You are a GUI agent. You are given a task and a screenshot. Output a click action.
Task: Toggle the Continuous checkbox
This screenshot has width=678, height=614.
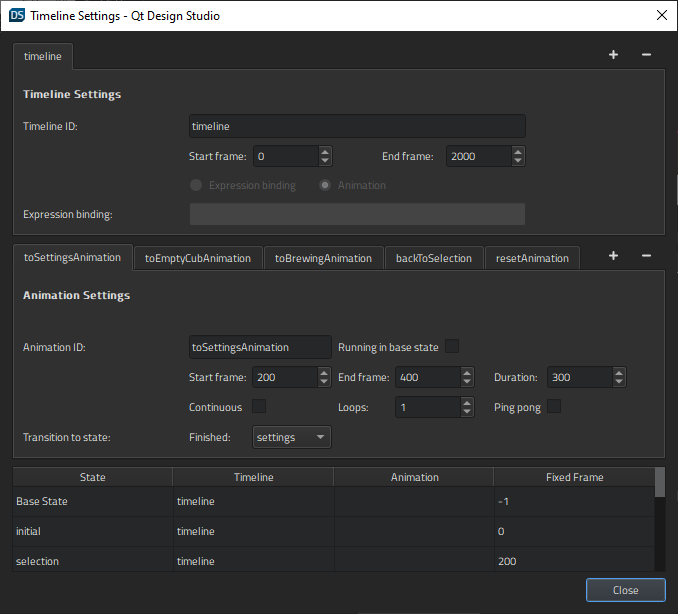click(259, 407)
